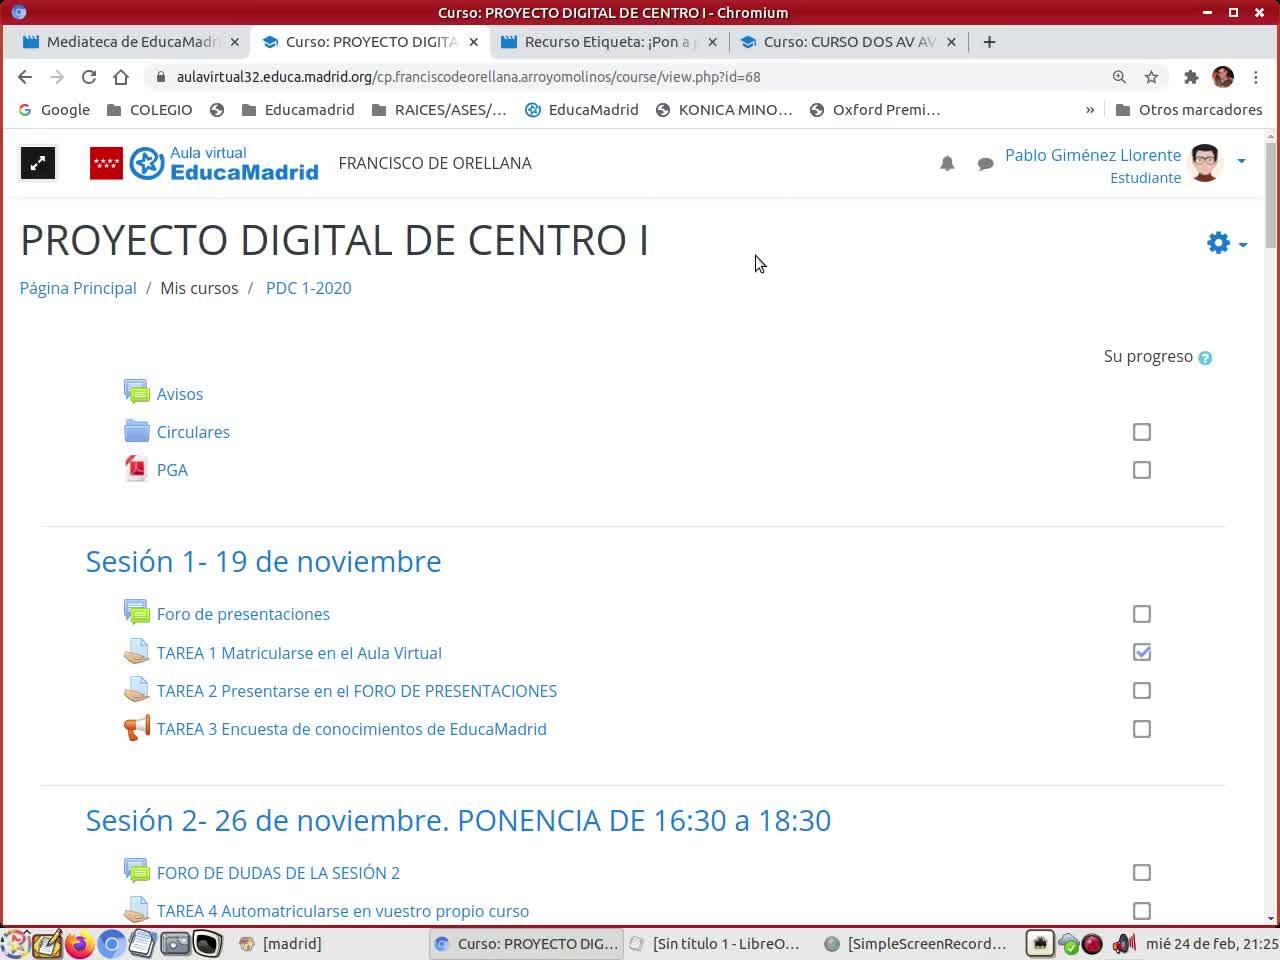The image size is (1280, 960).
Task: Open the Sesión 2- 26 de noviembre heading
Action: [x=458, y=820]
